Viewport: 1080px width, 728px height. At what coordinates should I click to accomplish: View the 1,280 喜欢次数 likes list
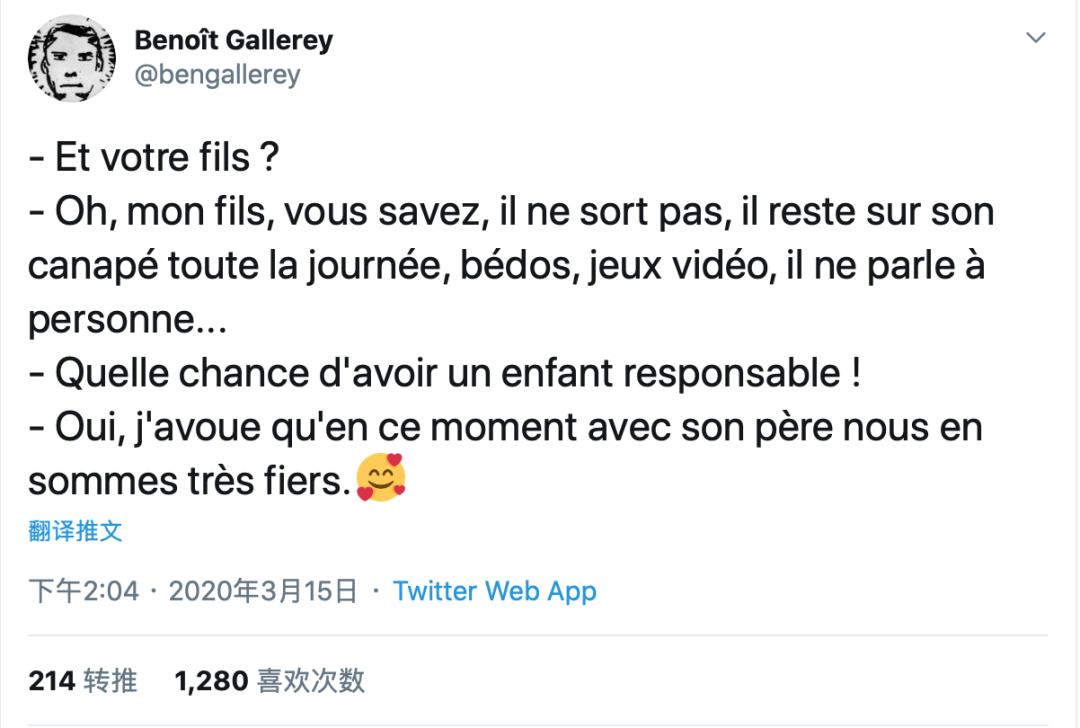click(269, 681)
